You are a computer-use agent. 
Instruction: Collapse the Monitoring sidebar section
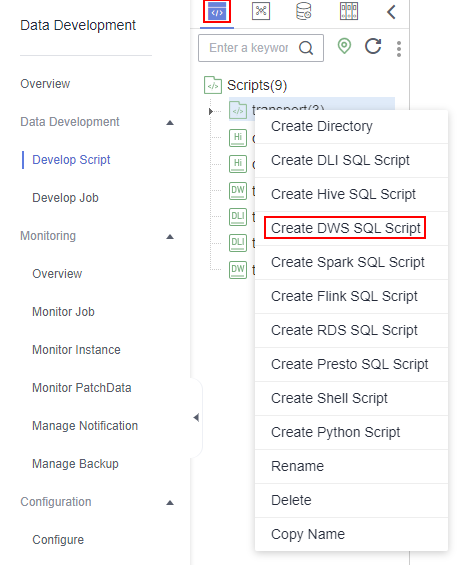[170, 237]
